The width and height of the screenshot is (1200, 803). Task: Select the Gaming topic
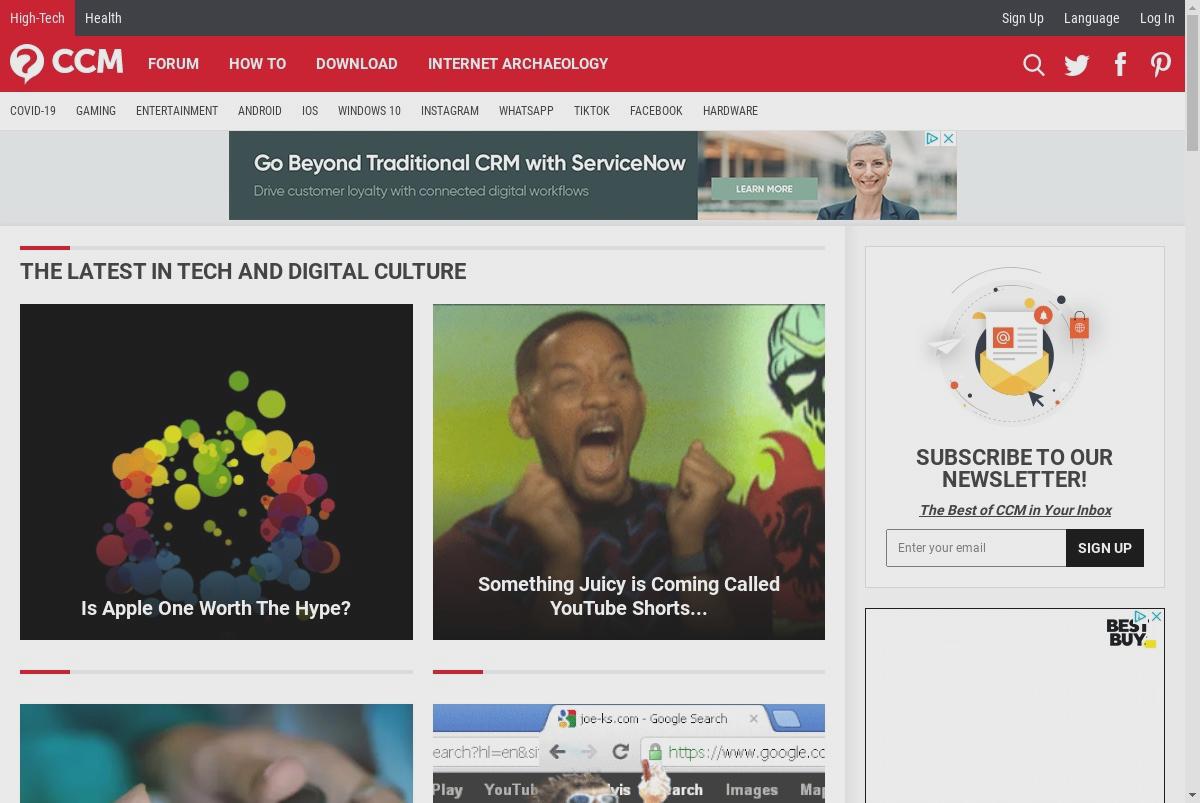[96, 111]
